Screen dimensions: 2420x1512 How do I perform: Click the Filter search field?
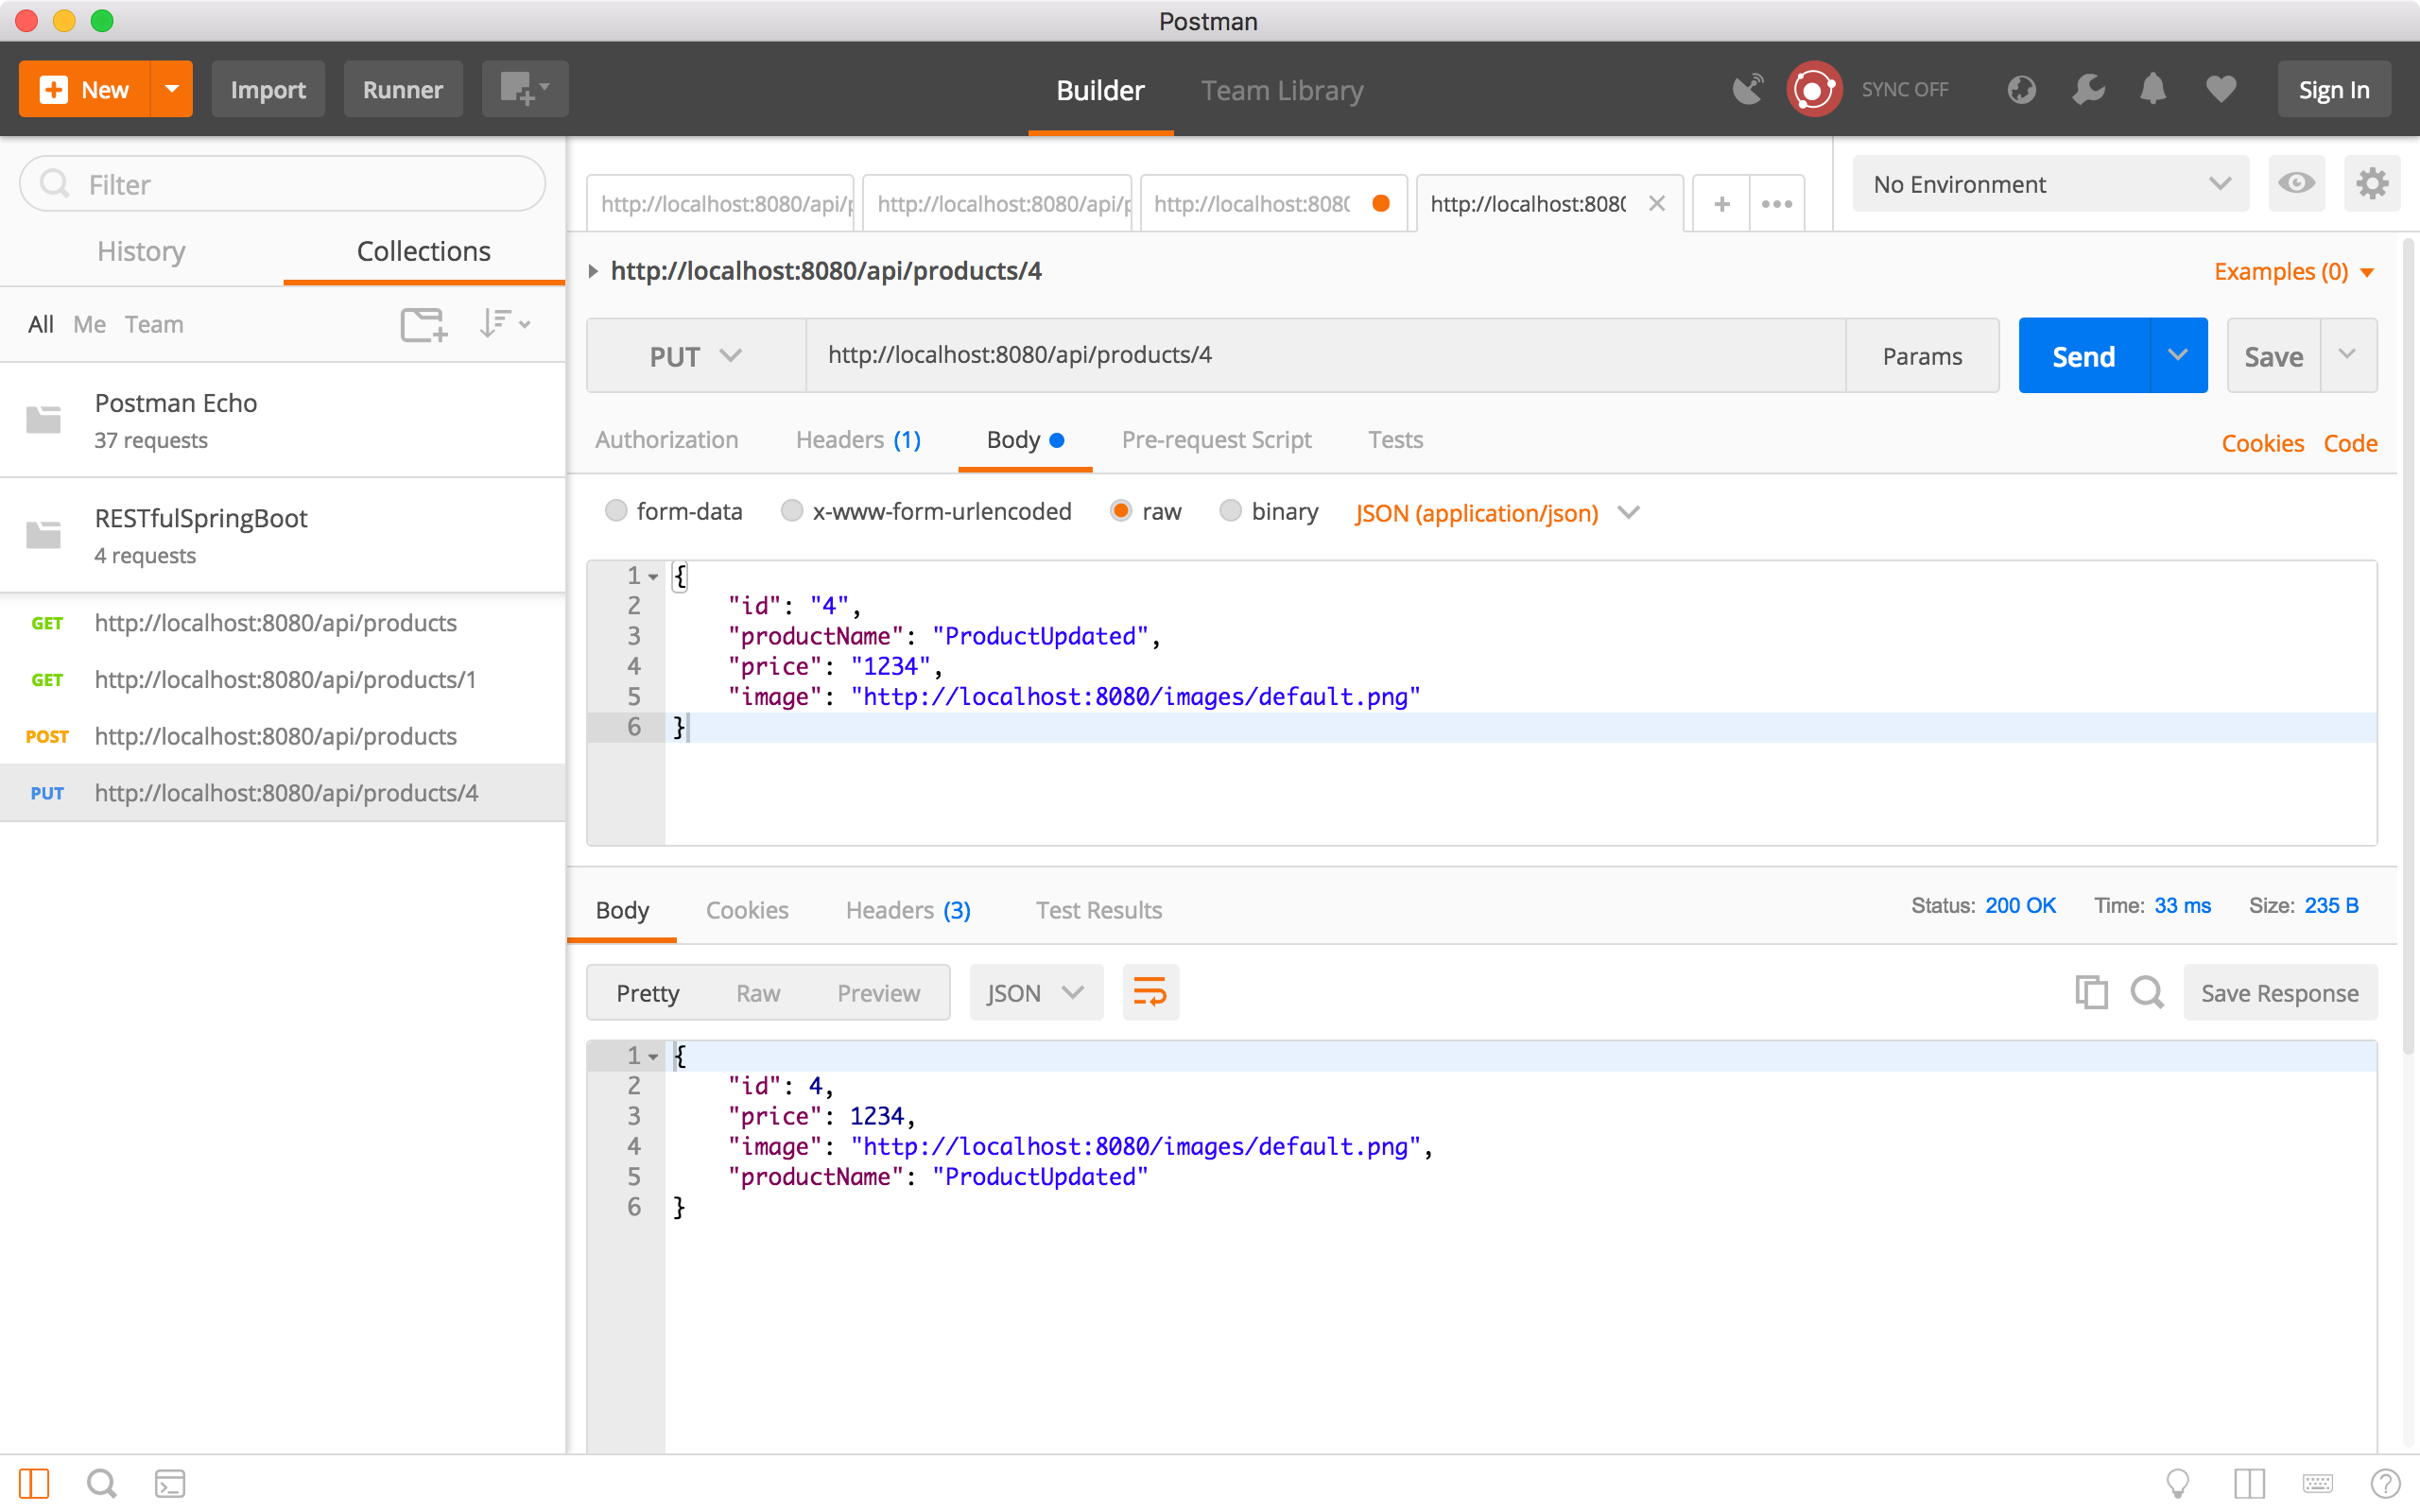(x=283, y=184)
